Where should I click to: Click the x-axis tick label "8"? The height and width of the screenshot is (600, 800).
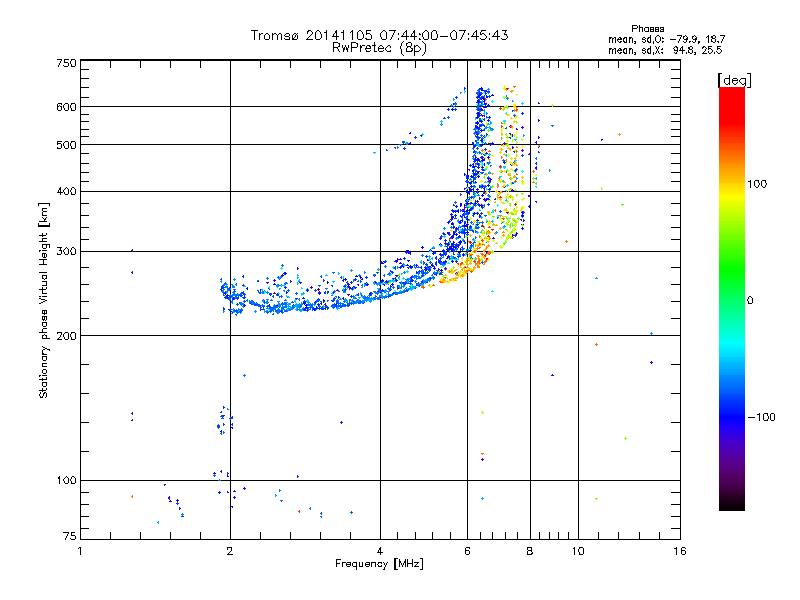pyautogui.click(x=530, y=551)
